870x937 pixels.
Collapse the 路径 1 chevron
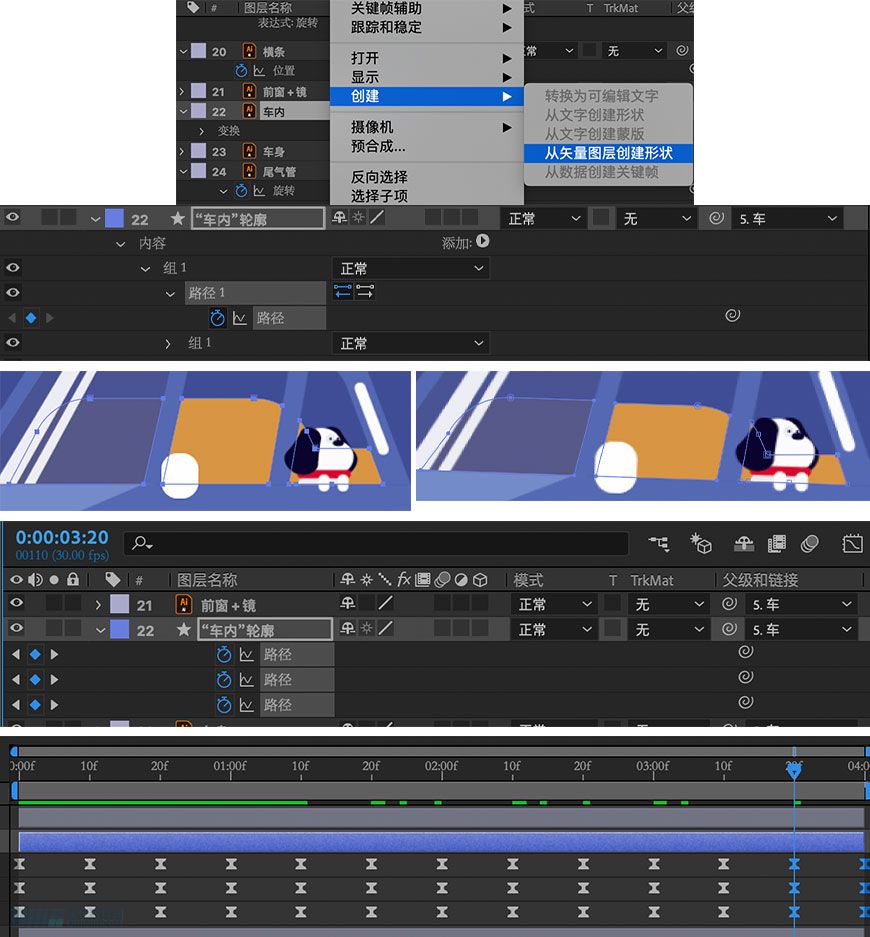pyautogui.click(x=170, y=293)
